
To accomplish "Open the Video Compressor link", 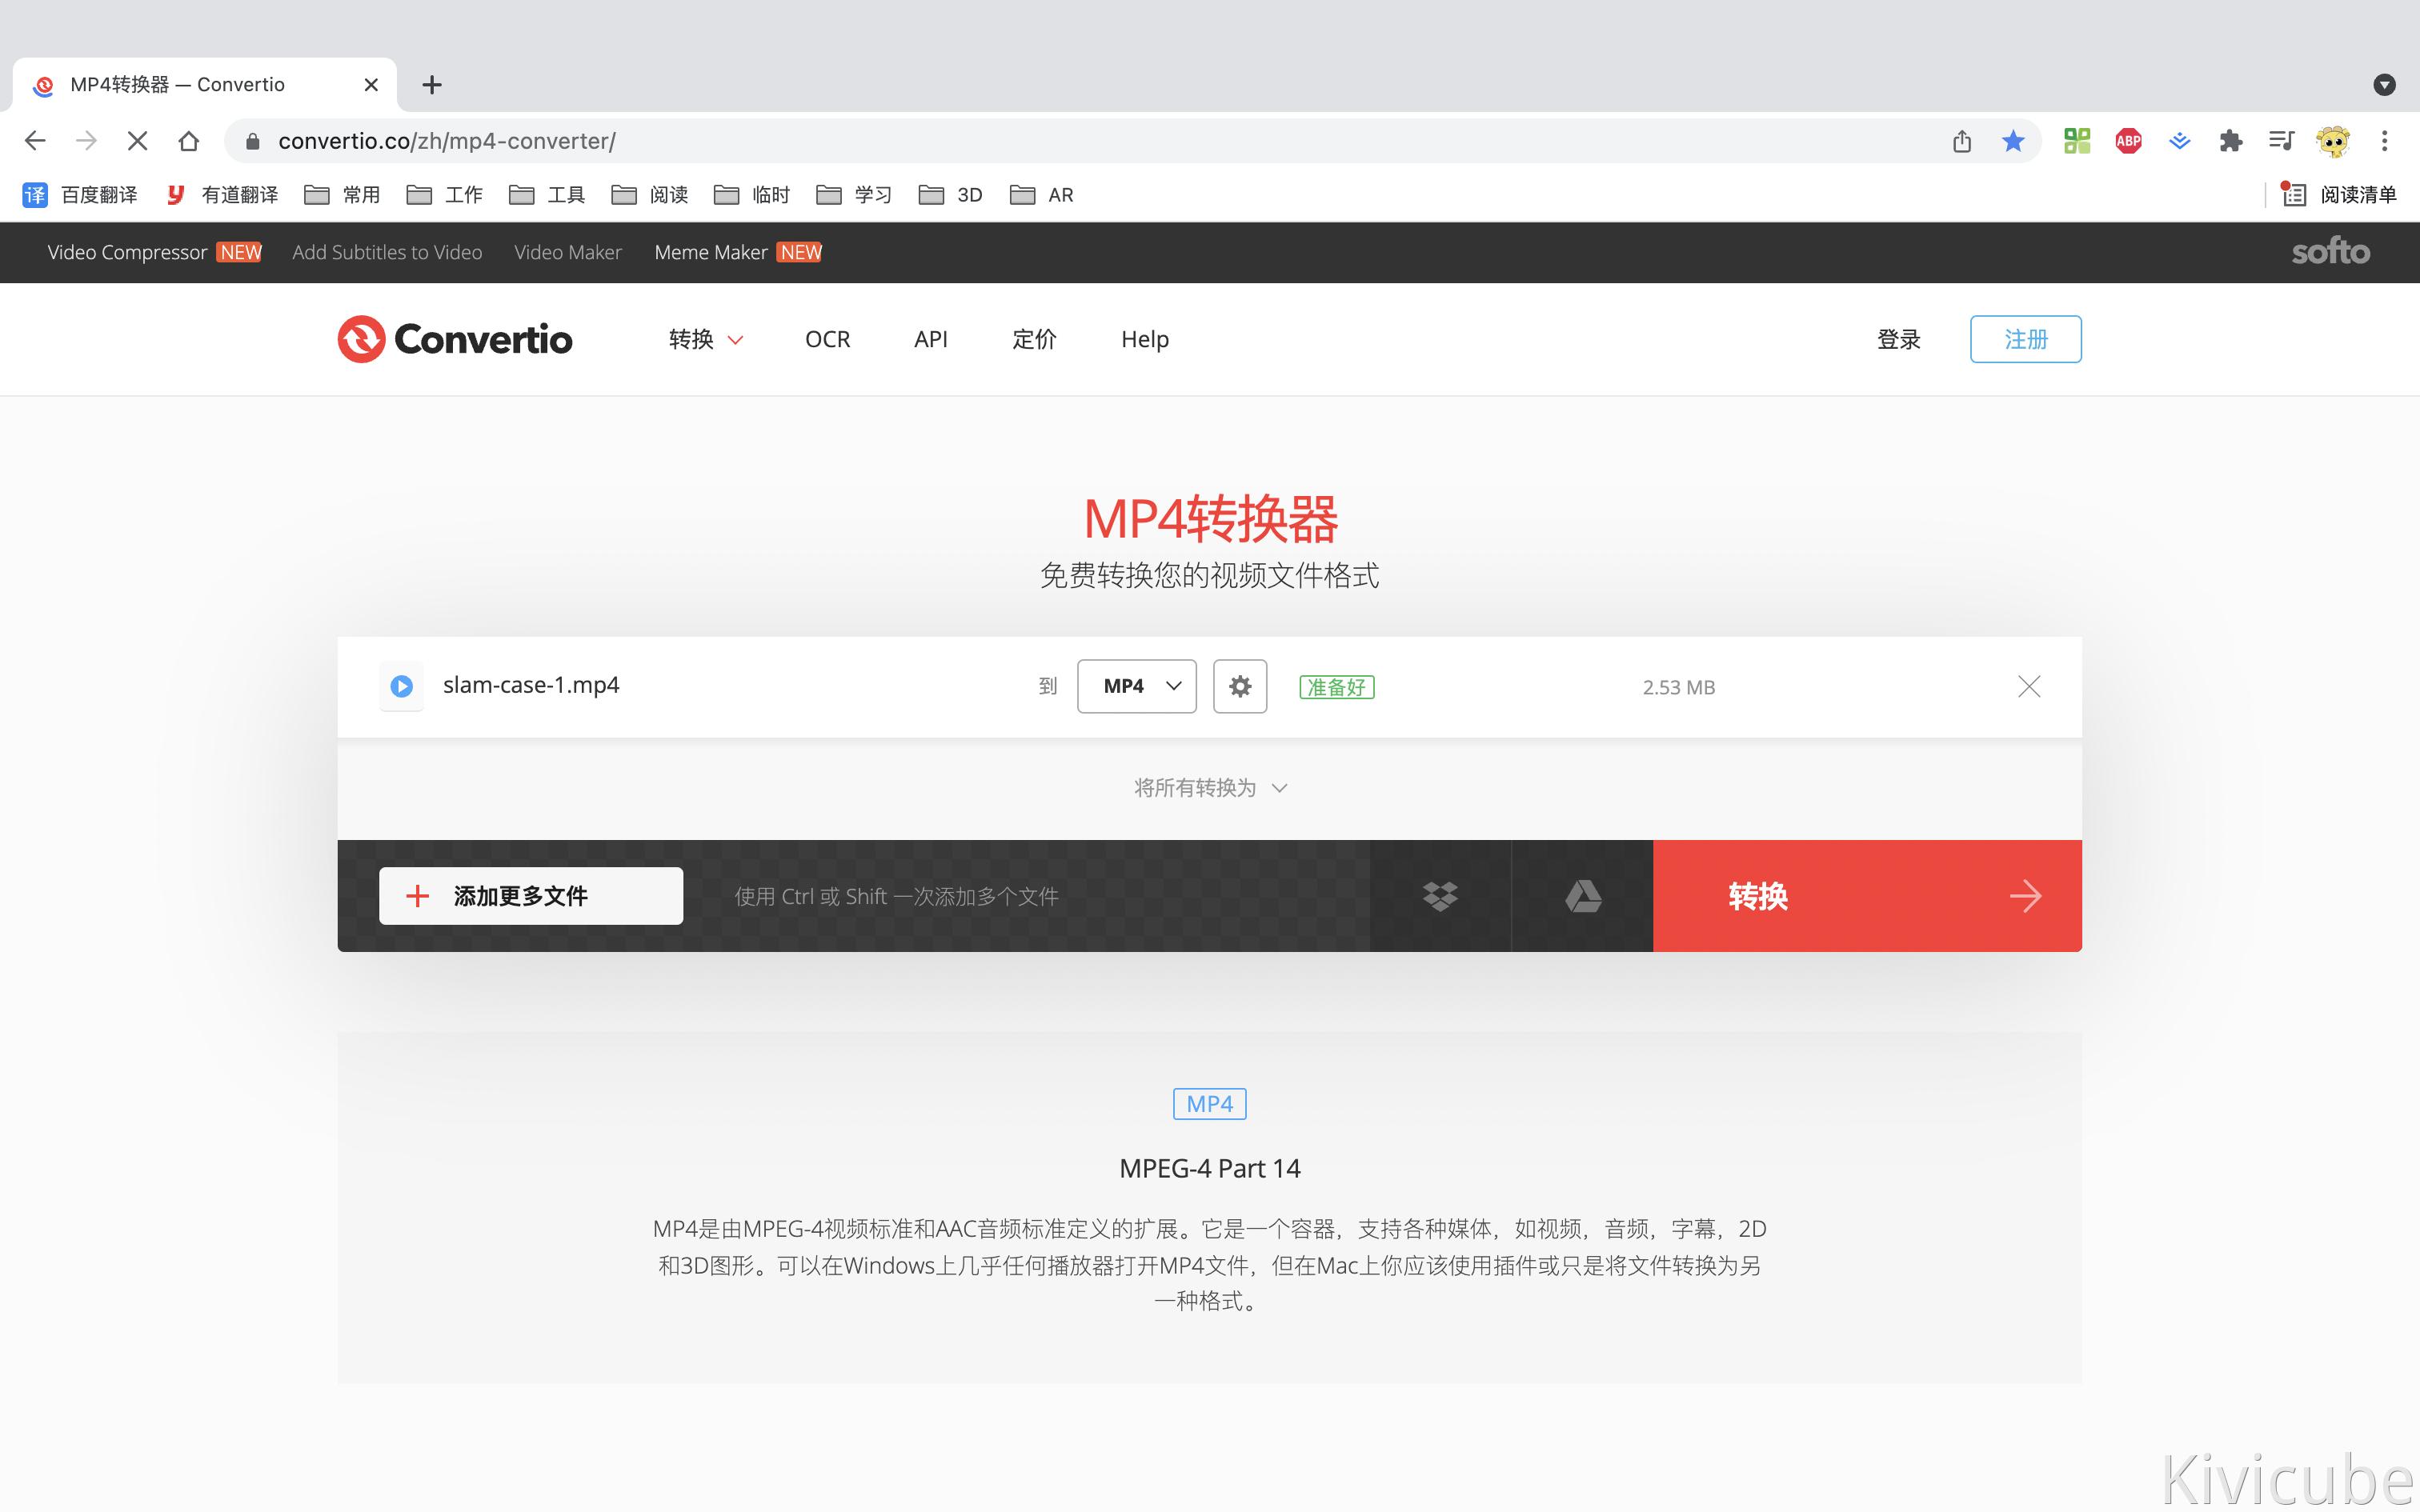I will [127, 252].
